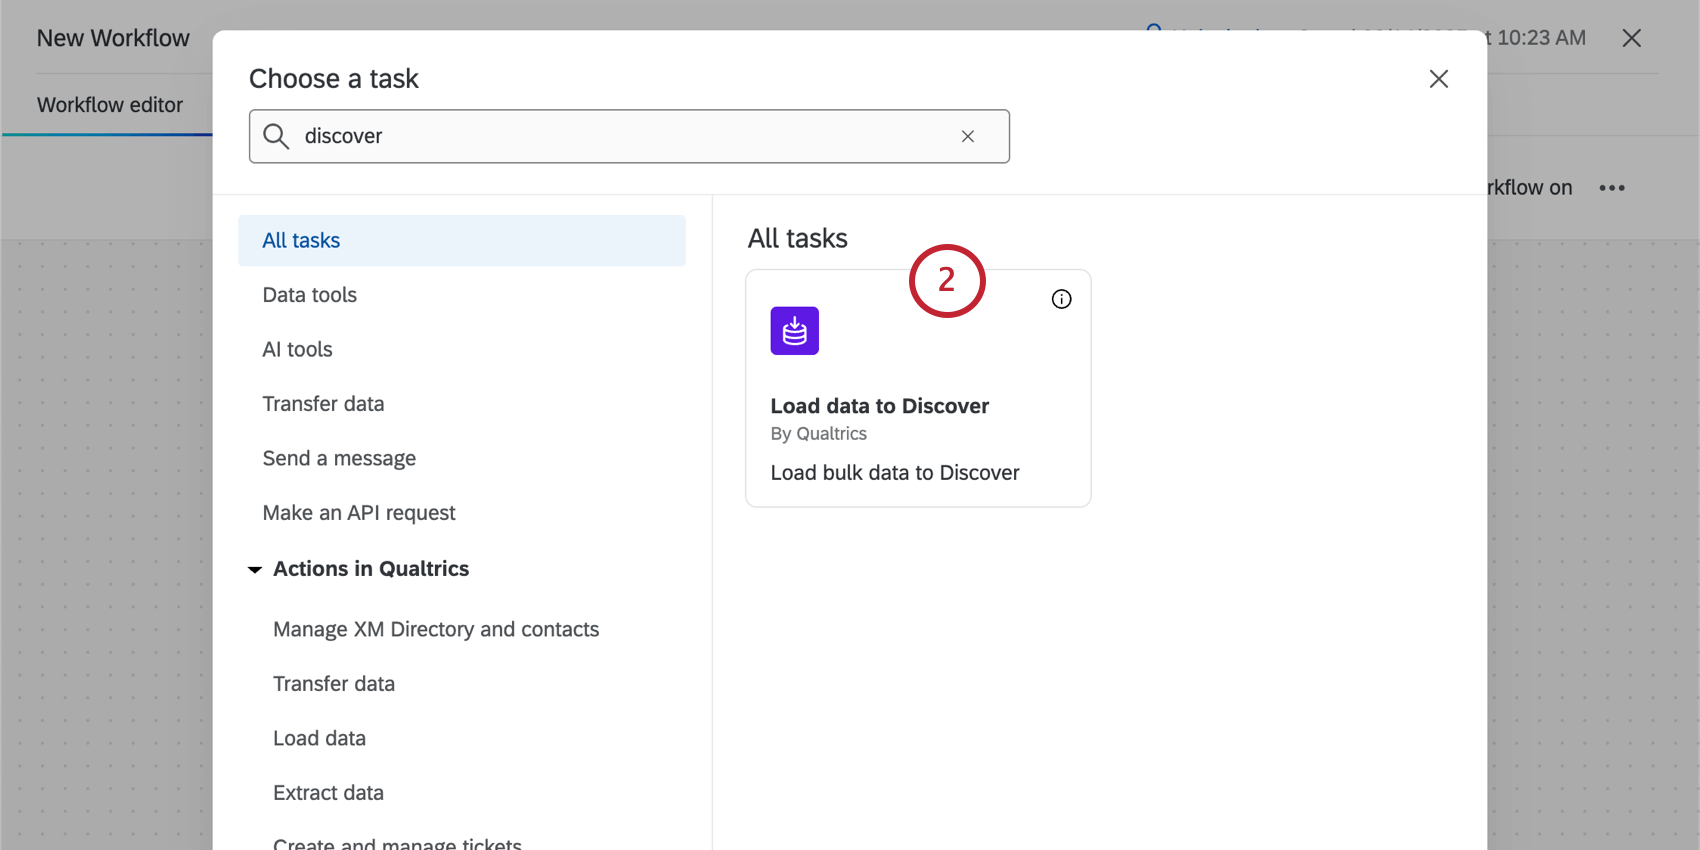The width and height of the screenshot is (1700, 850).
Task: Focus the task search input field
Action: coord(620,136)
